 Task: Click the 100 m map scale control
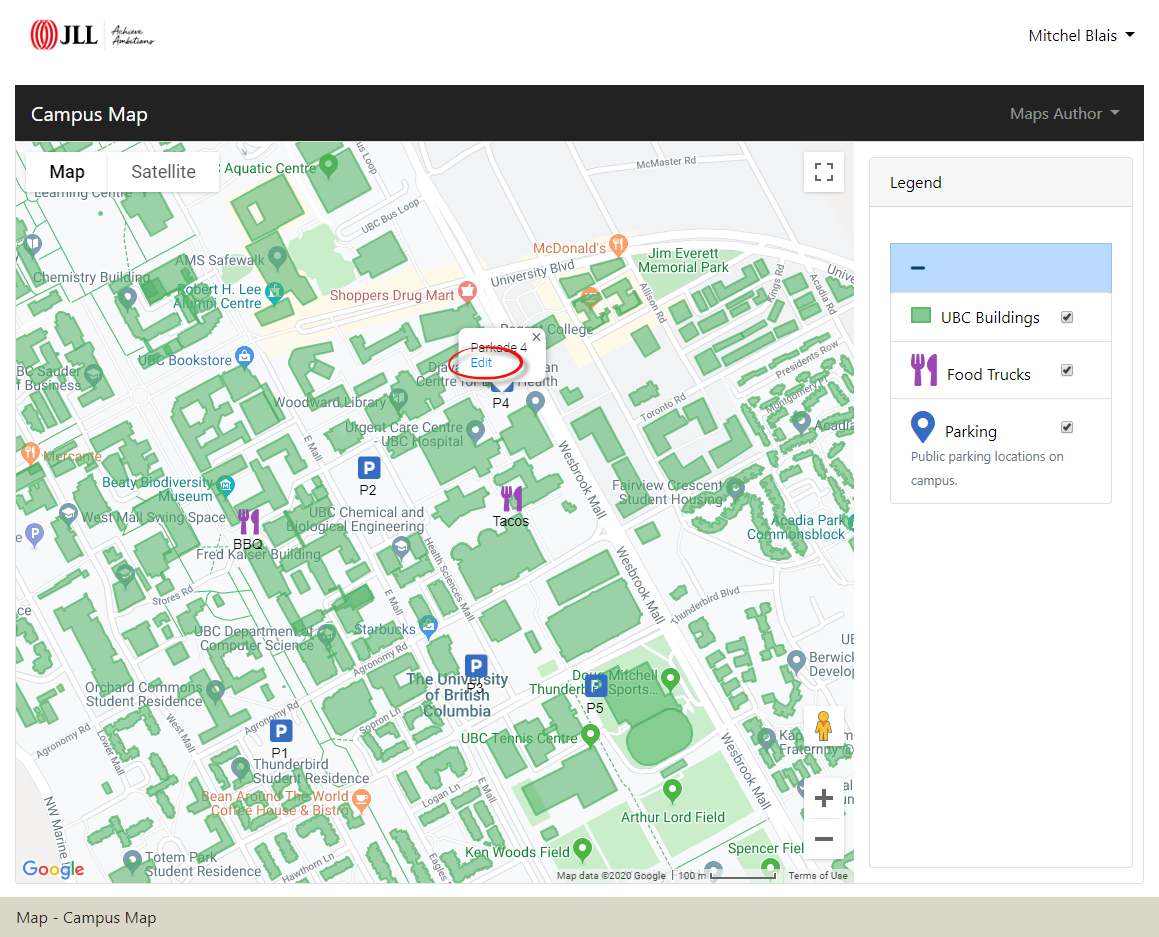[x=727, y=876]
